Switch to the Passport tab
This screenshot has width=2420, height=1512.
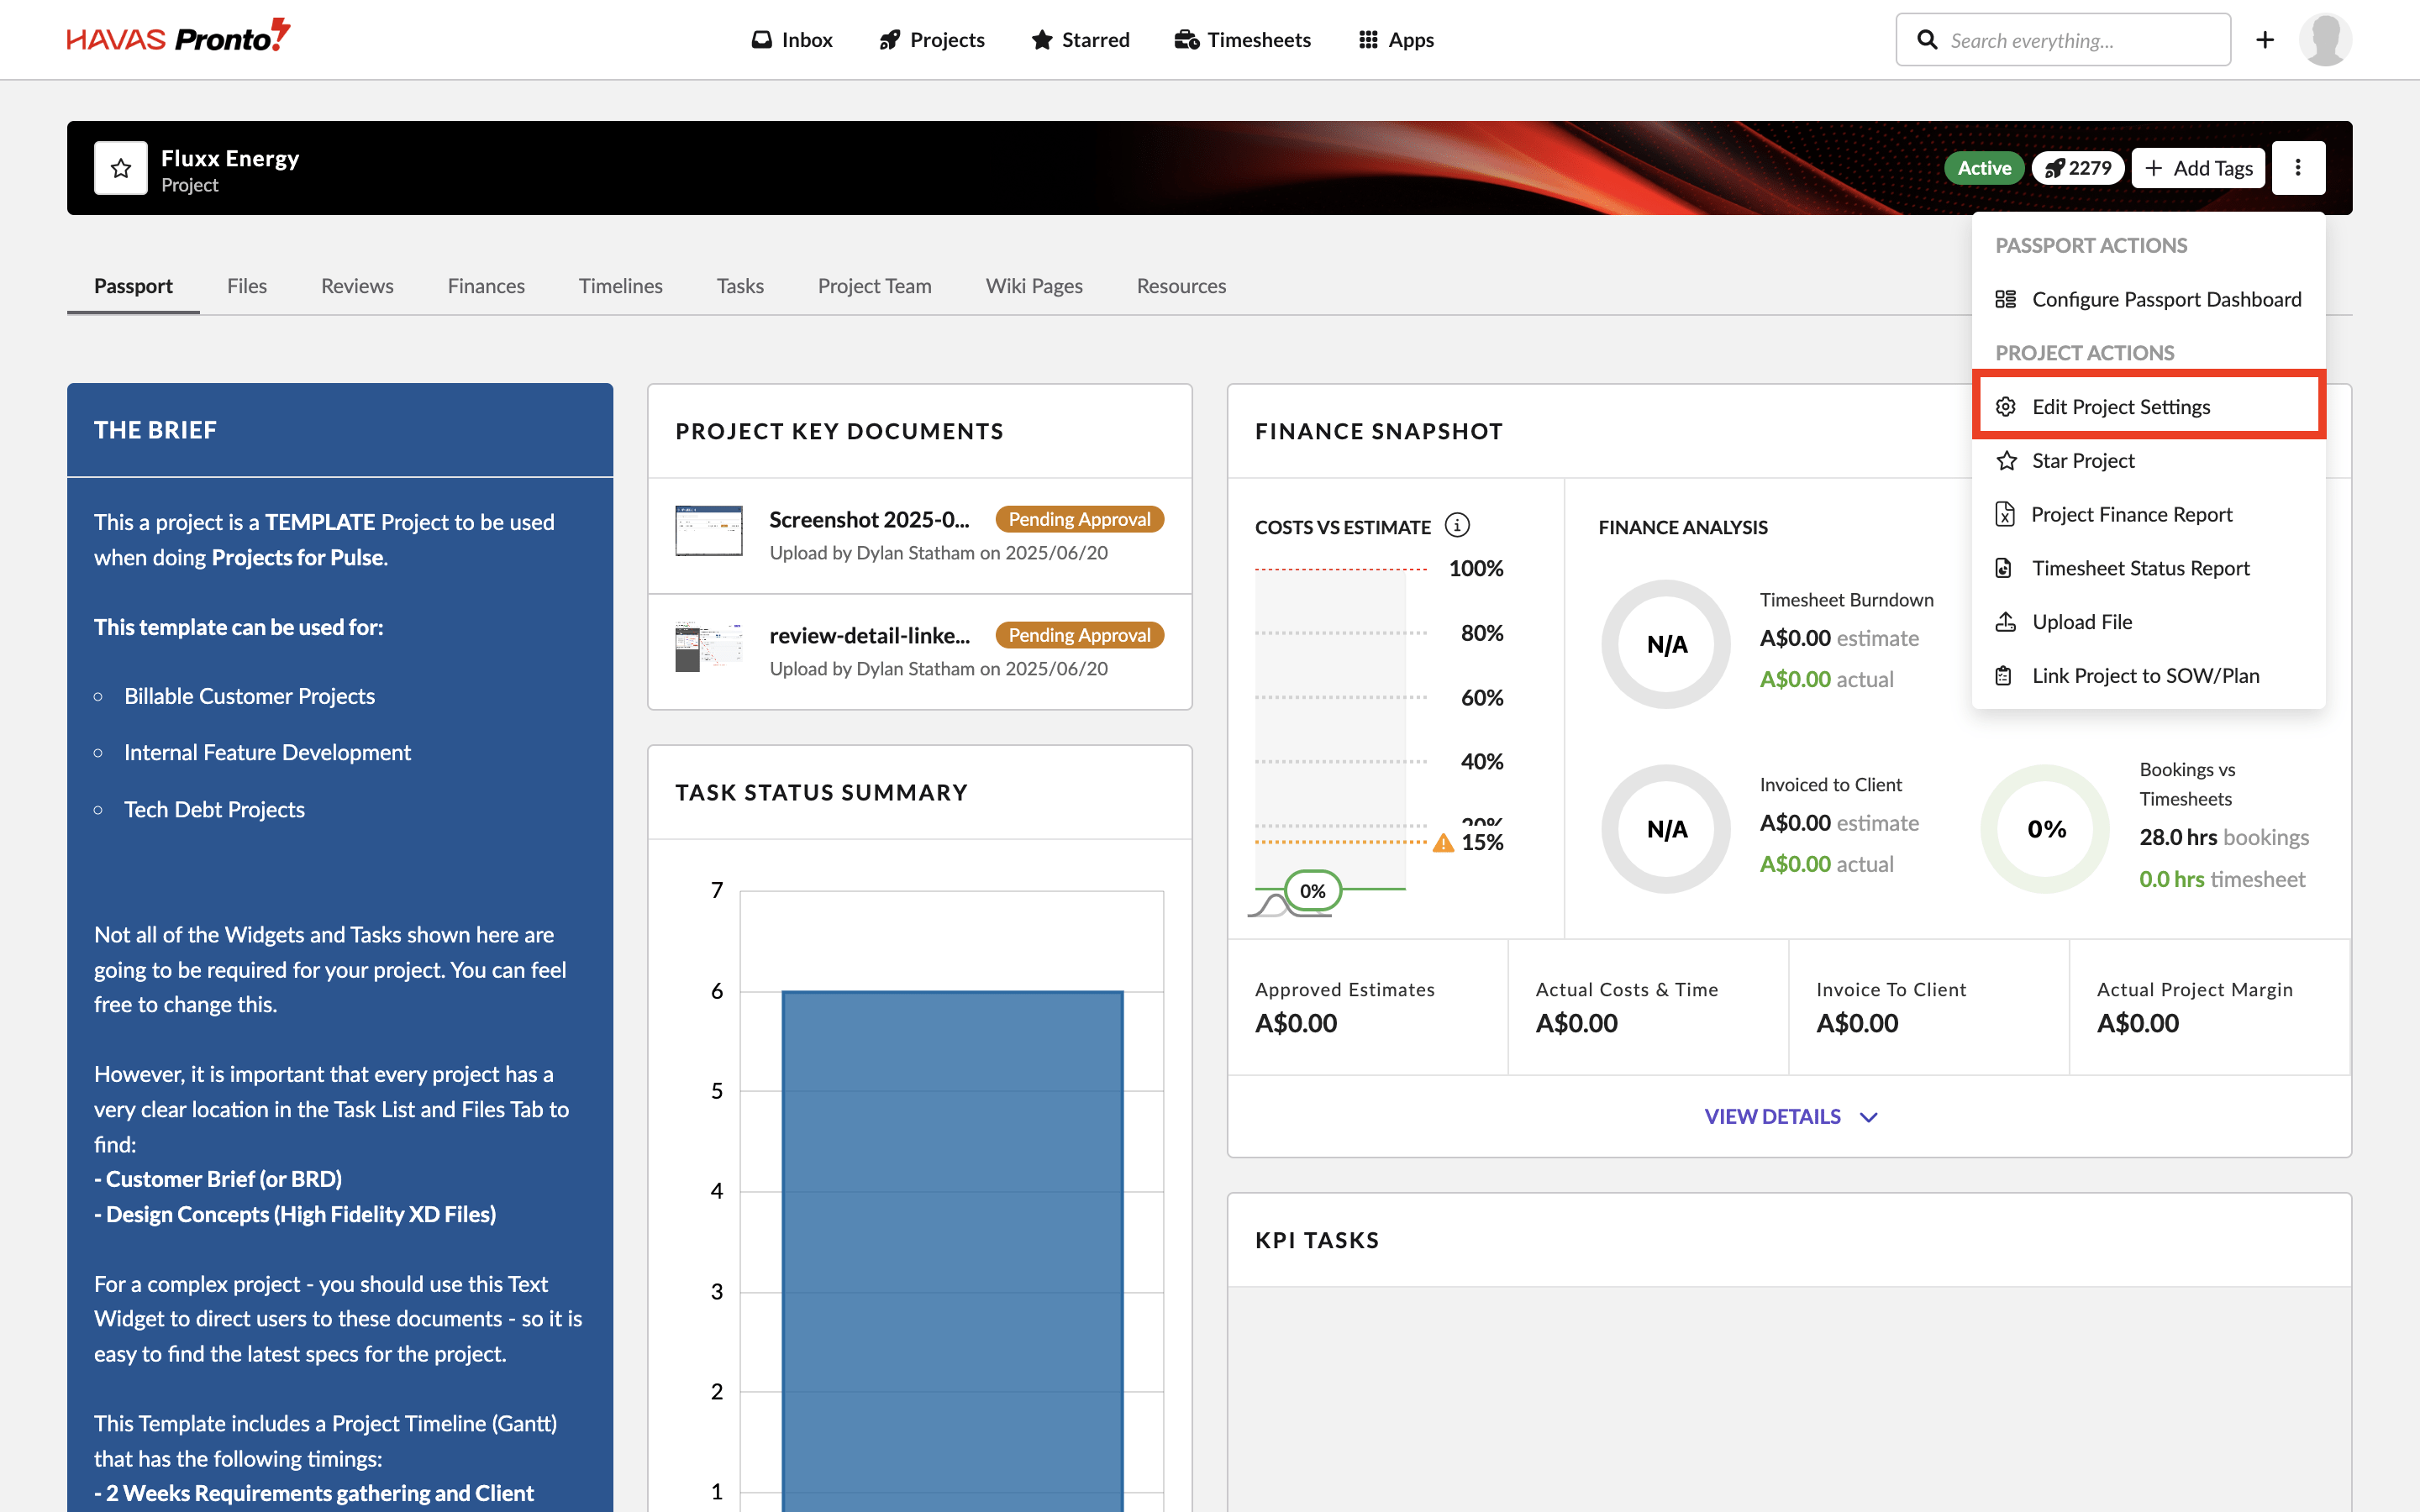(x=133, y=286)
